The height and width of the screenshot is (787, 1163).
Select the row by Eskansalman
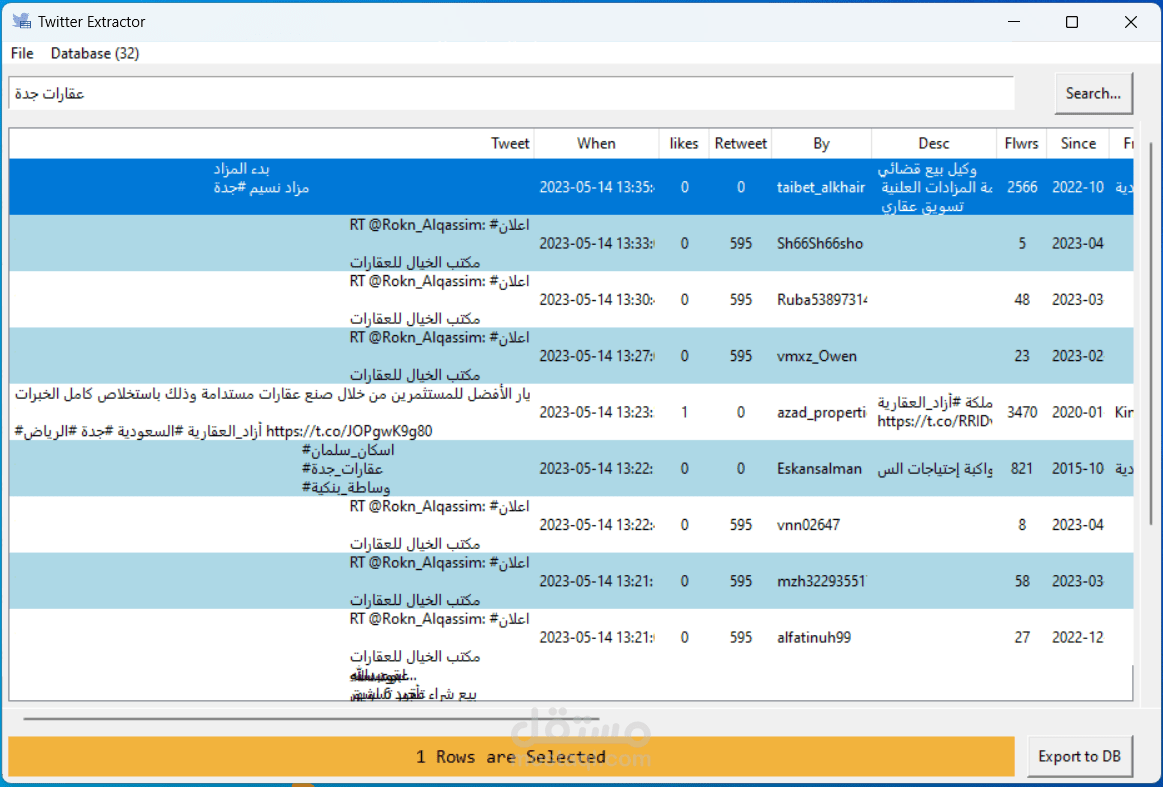pyautogui.click(x=571, y=468)
